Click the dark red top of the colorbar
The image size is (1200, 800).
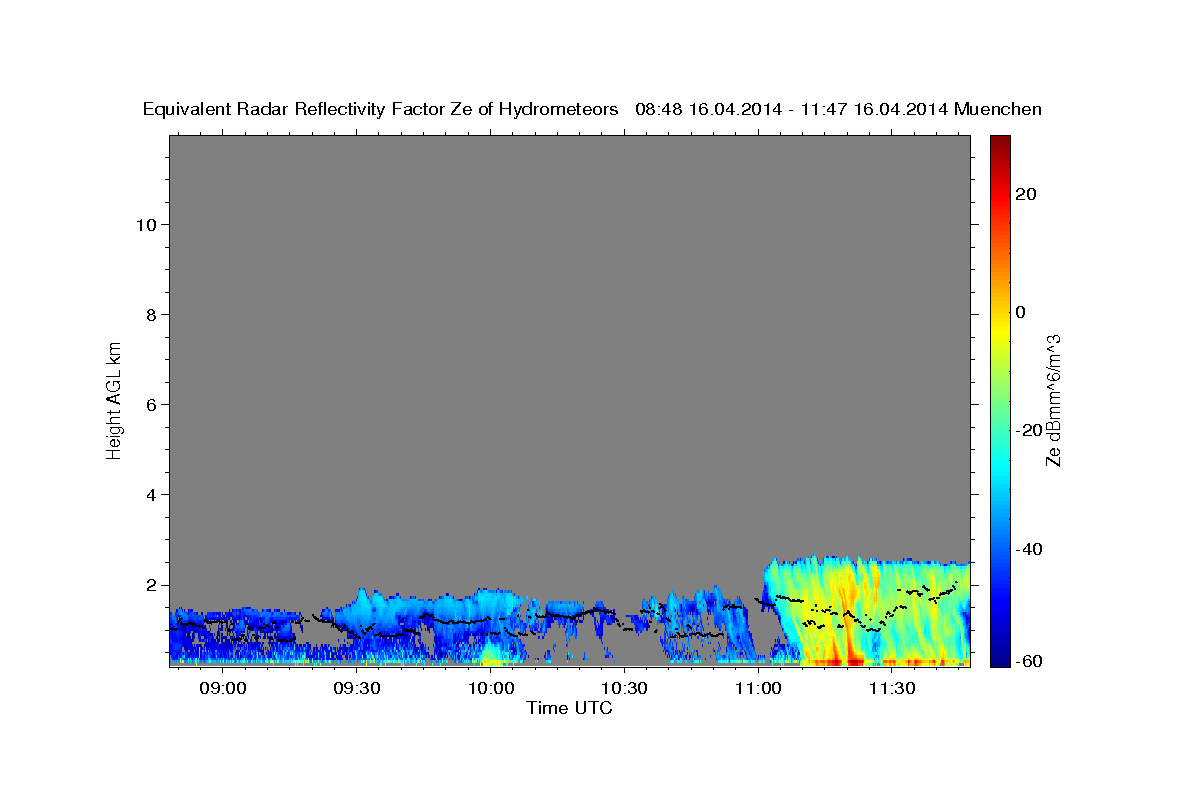pyautogui.click(x=1000, y=145)
